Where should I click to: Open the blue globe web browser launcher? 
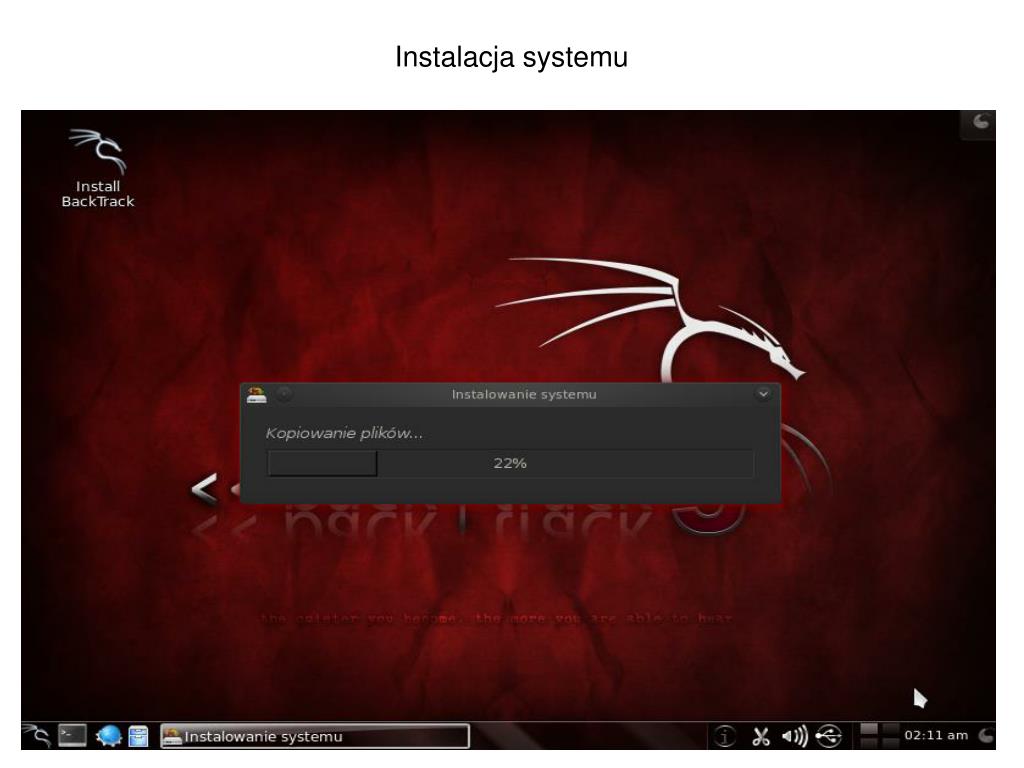coord(108,736)
